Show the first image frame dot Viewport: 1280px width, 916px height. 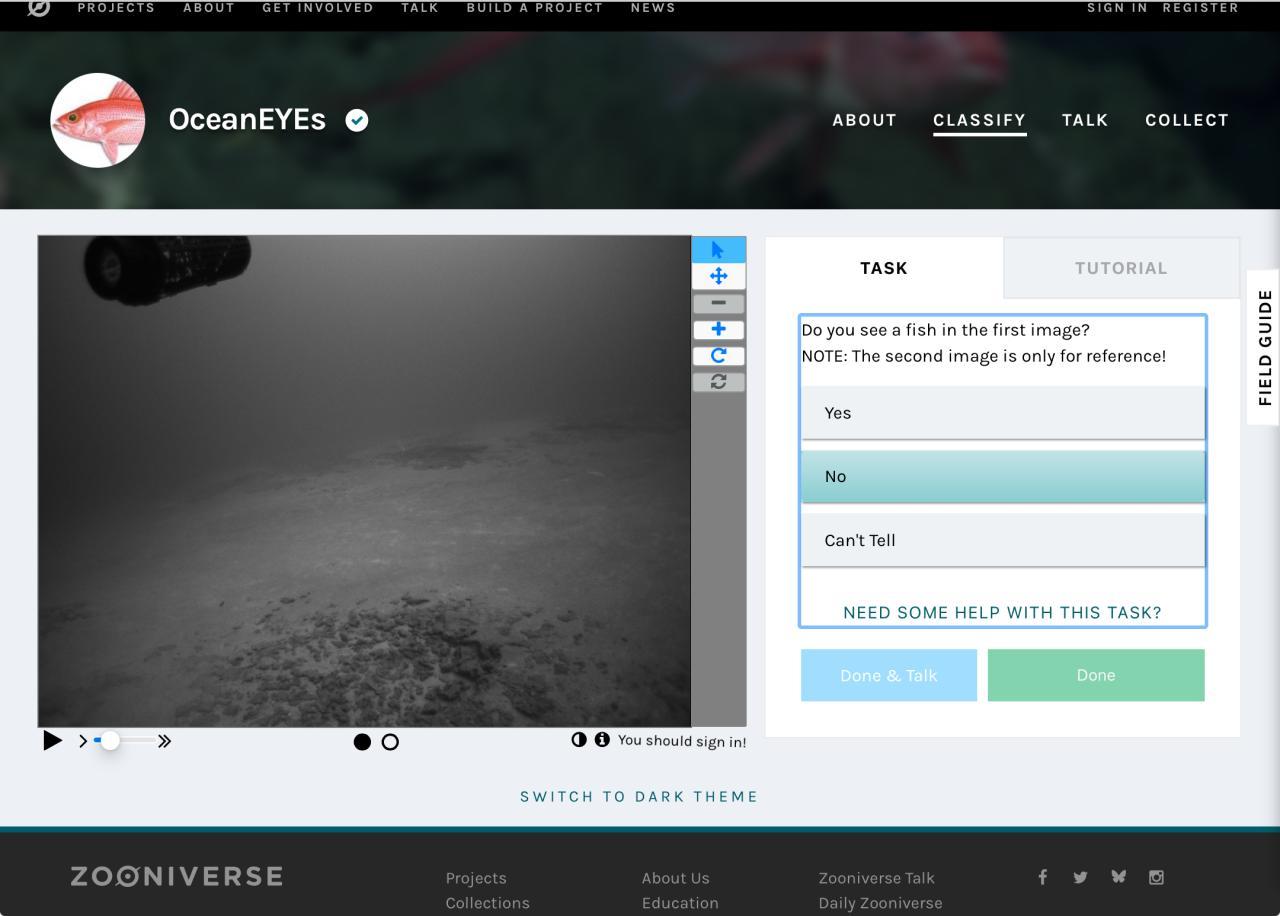(362, 742)
